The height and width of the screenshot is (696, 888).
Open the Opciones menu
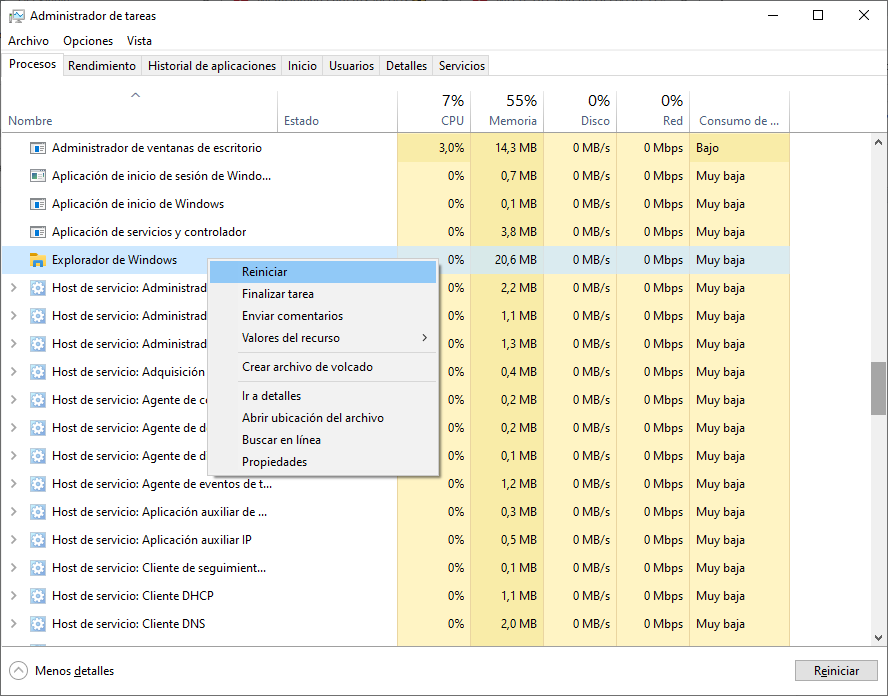88,41
